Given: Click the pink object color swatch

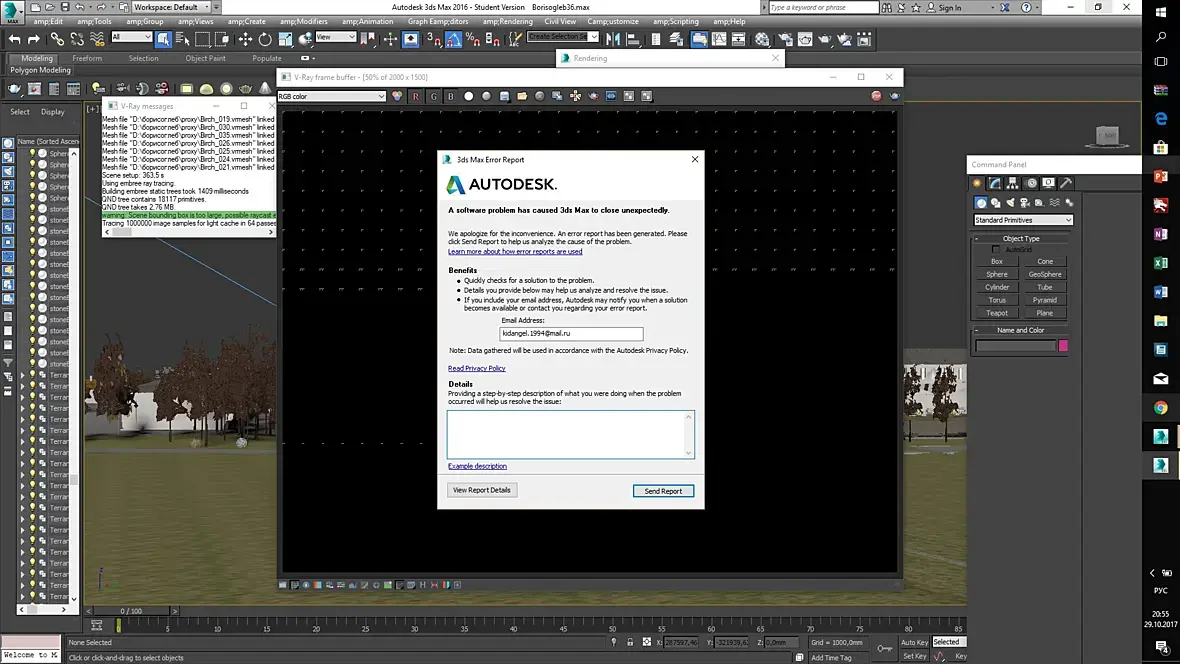Looking at the screenshot, I should (1063, 346).
